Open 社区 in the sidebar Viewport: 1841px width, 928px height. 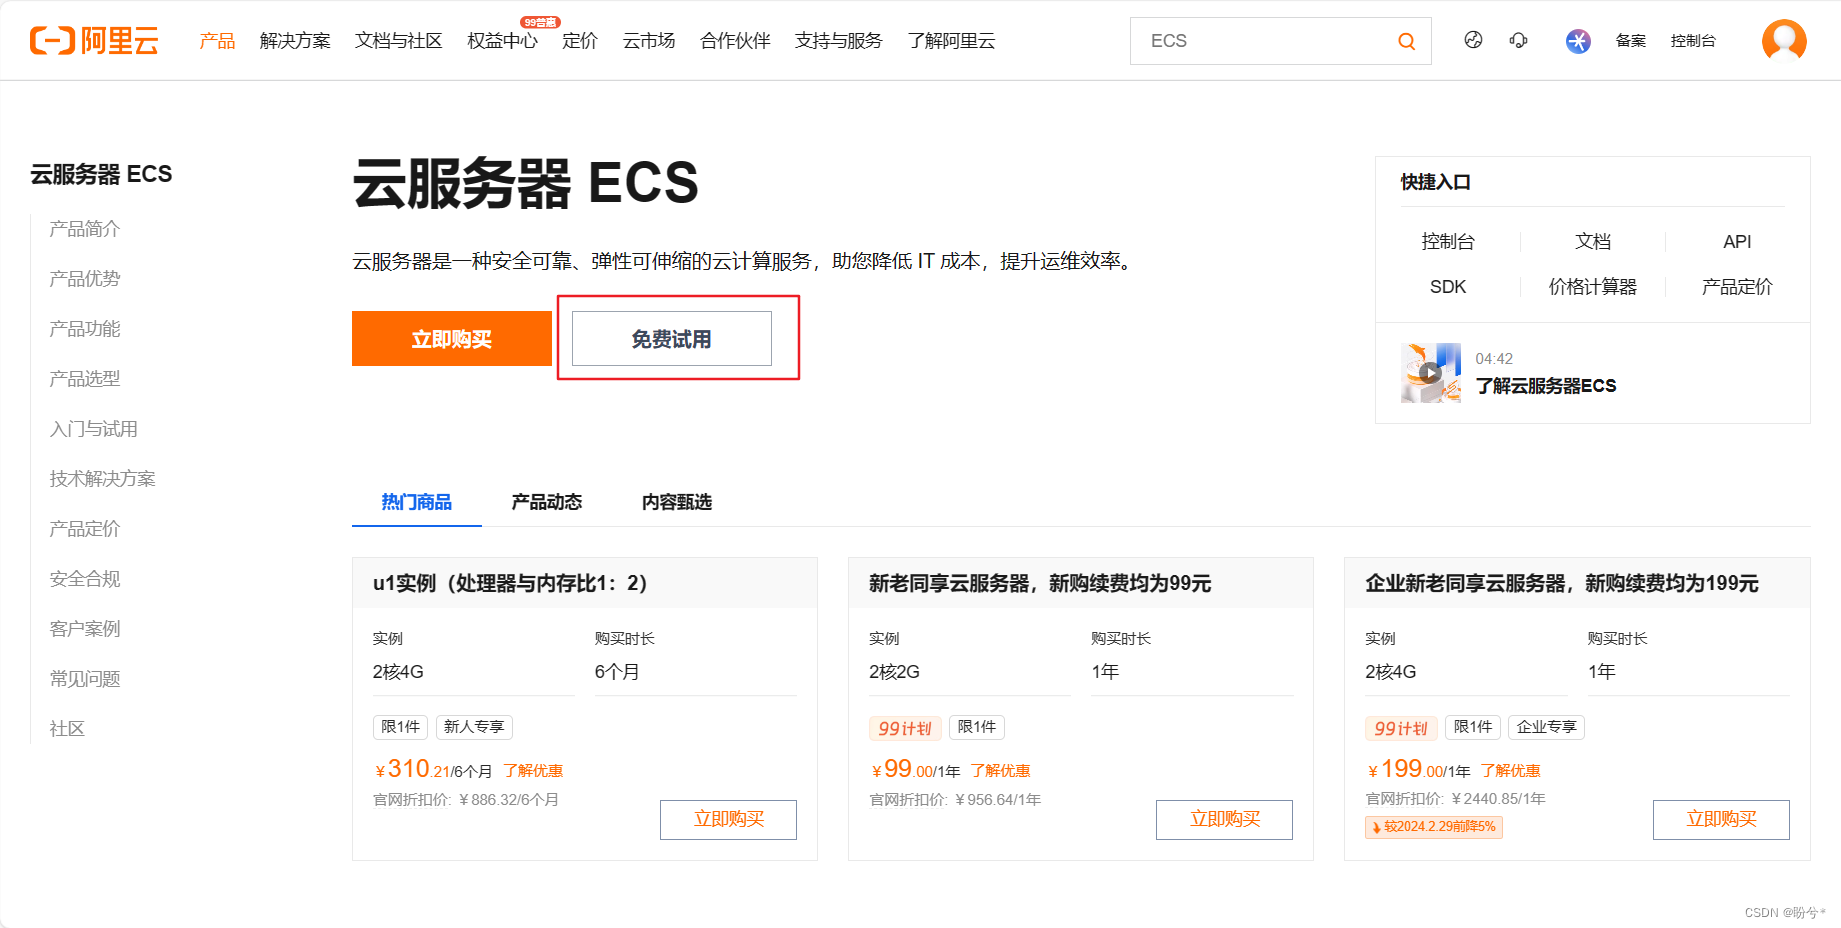[x=67, y=729]
